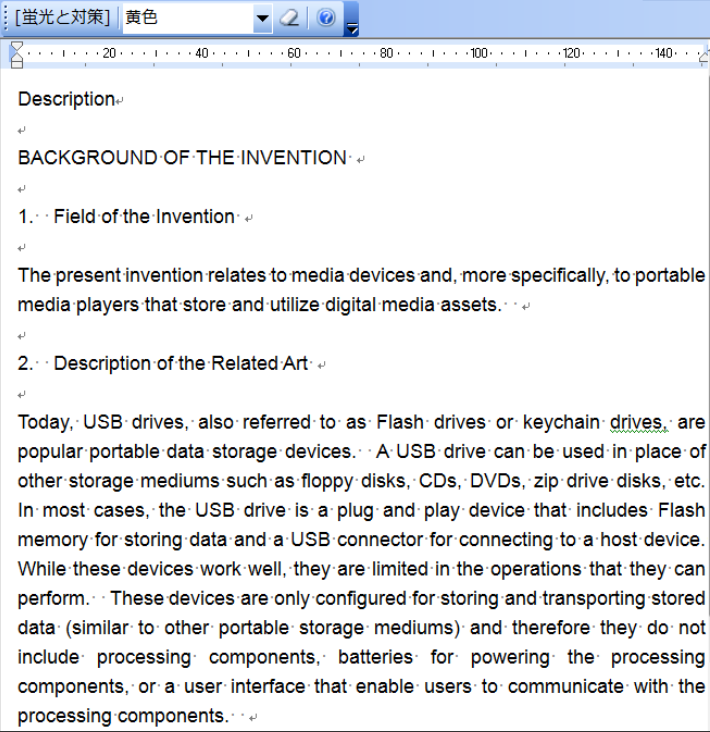Place cursor on "specifically" in first paragraph
This screenshot has width=710, height=732.
(553, 275)
